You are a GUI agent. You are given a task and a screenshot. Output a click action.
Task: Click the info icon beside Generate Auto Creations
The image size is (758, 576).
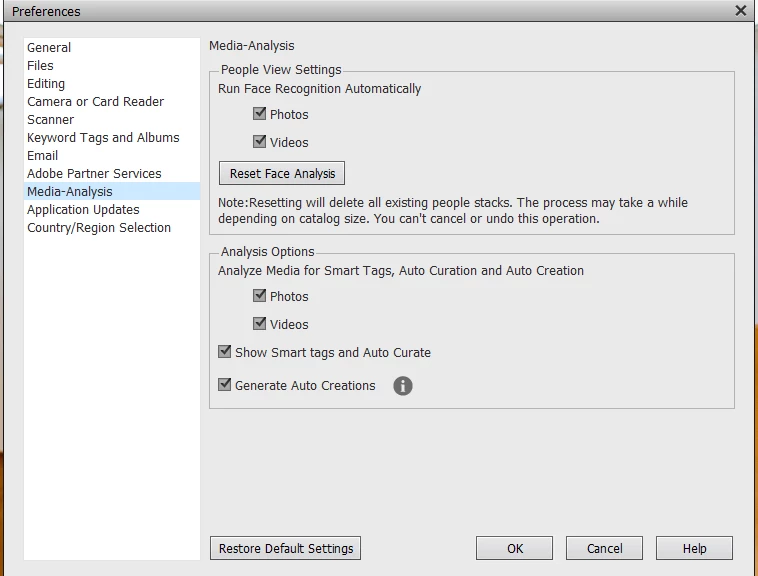pos(403,386)
